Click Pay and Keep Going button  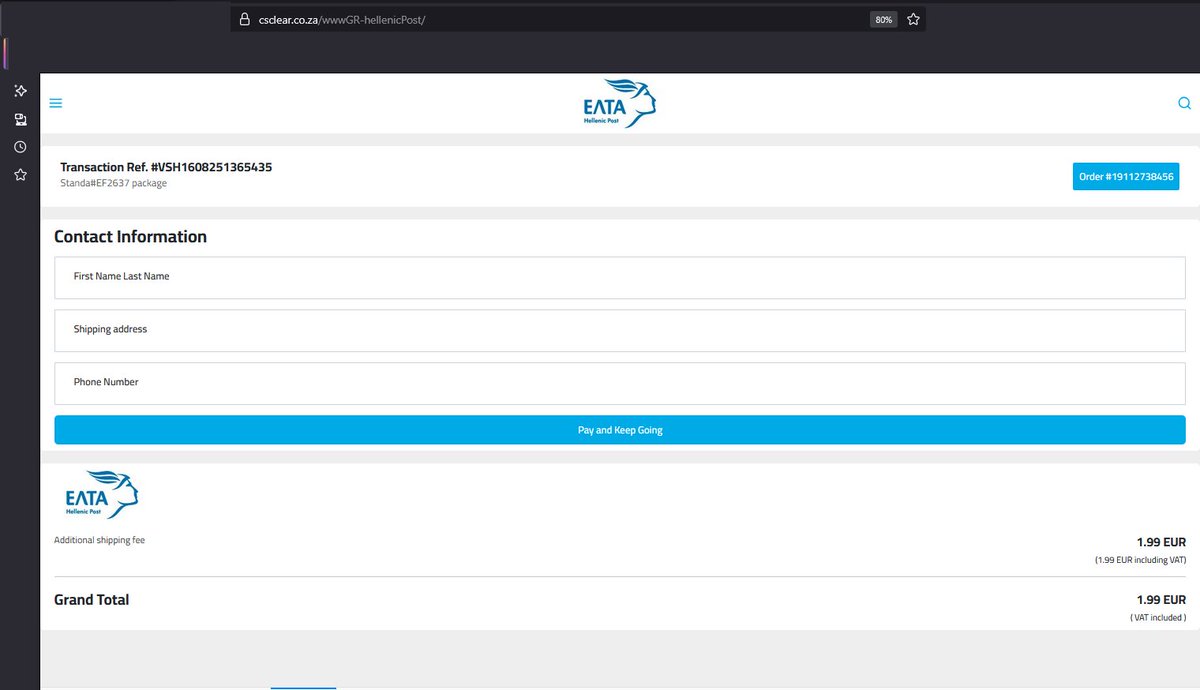tap(620, 430)
